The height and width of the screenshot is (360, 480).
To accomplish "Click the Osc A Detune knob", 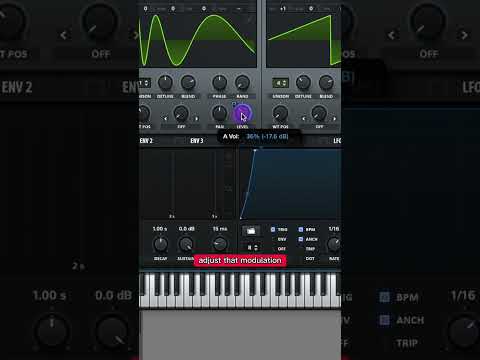I will click(x=165, y=82).
